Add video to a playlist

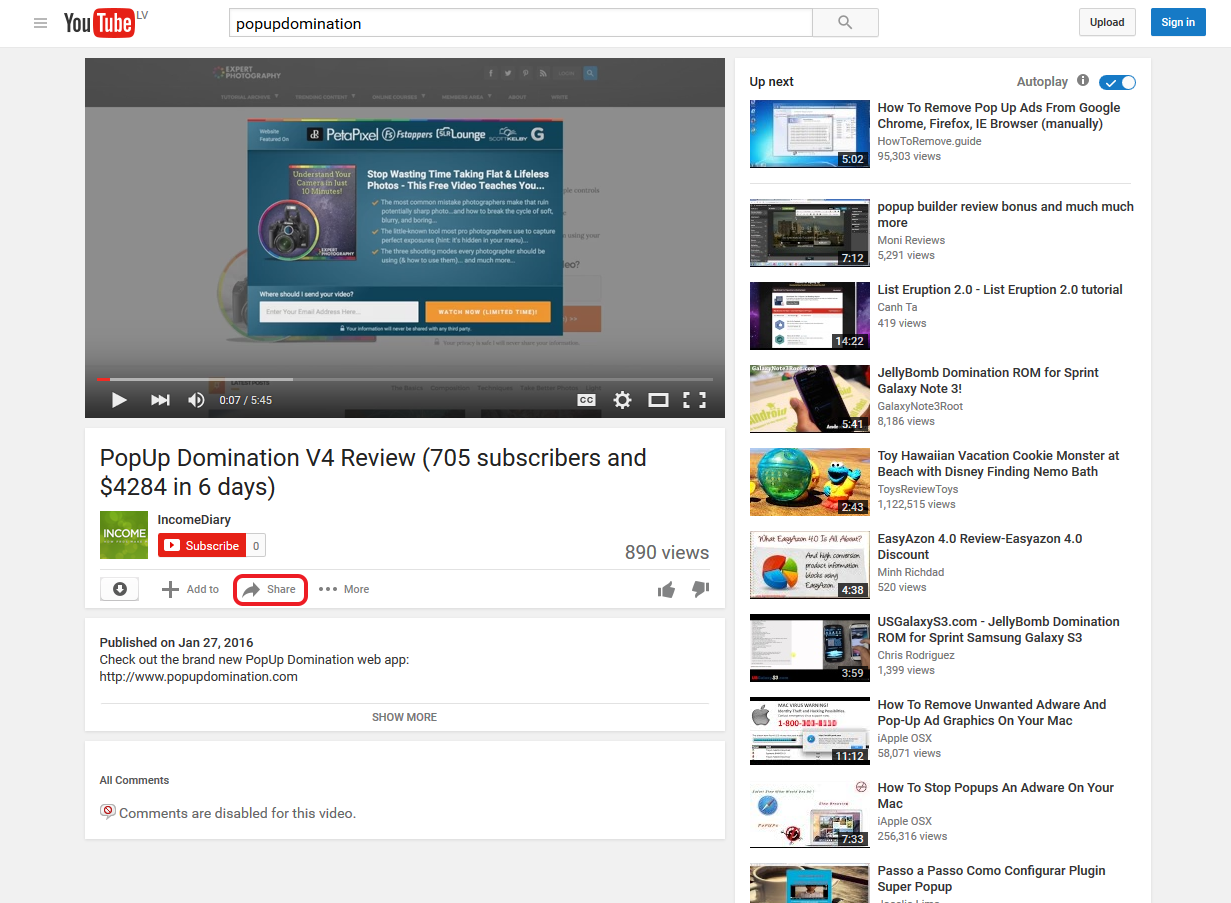tap(190, 589)
